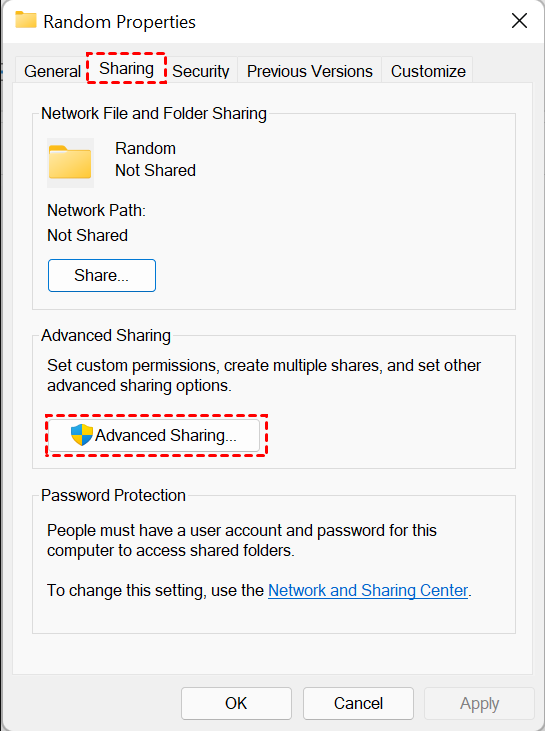Select the Not Shared text under Network Path
Screen dimensions: 545x731
pos(87,235)
